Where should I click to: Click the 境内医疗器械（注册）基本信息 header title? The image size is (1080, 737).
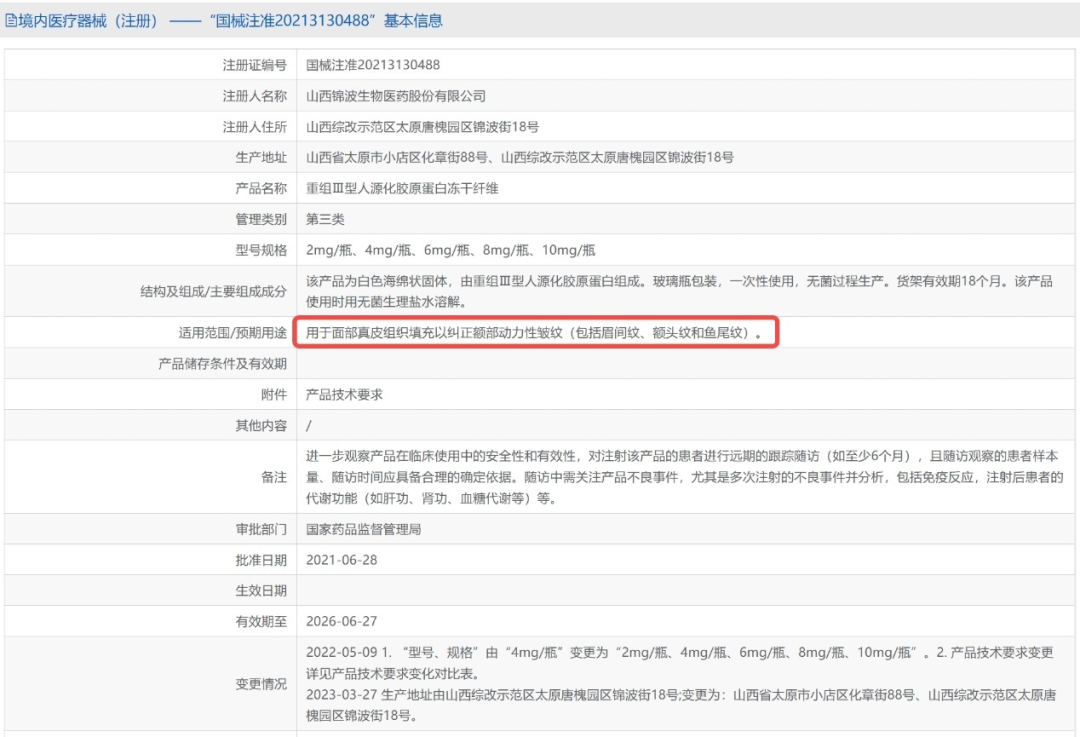(230, 21)
